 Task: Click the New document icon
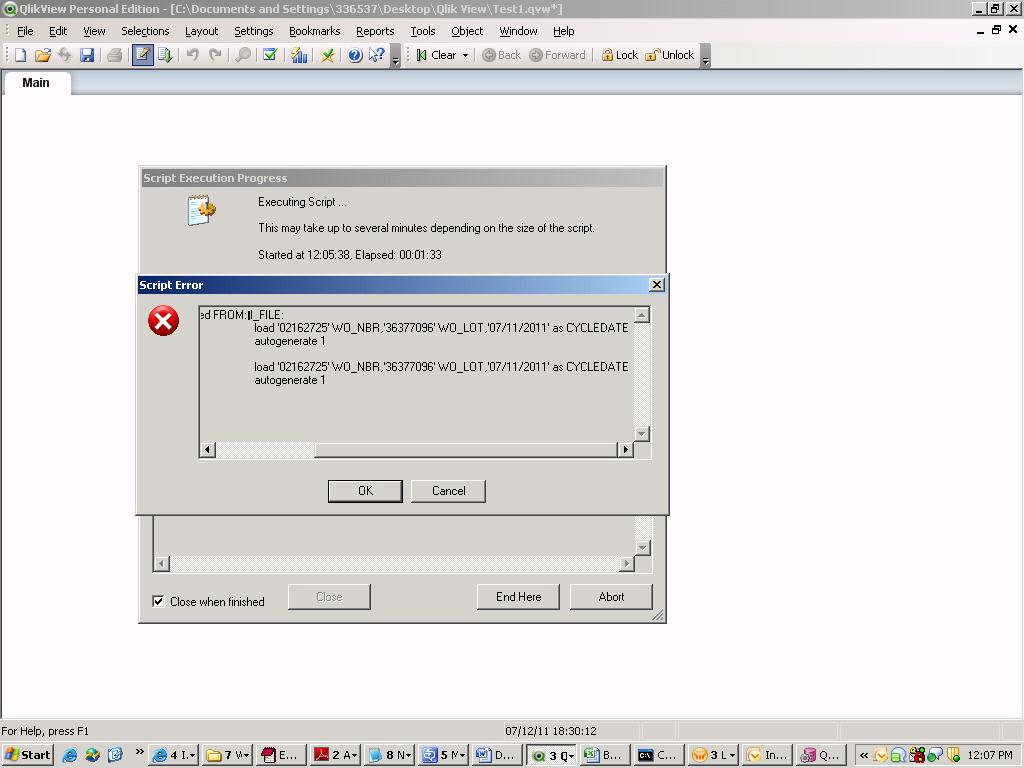tap(20, 56)
